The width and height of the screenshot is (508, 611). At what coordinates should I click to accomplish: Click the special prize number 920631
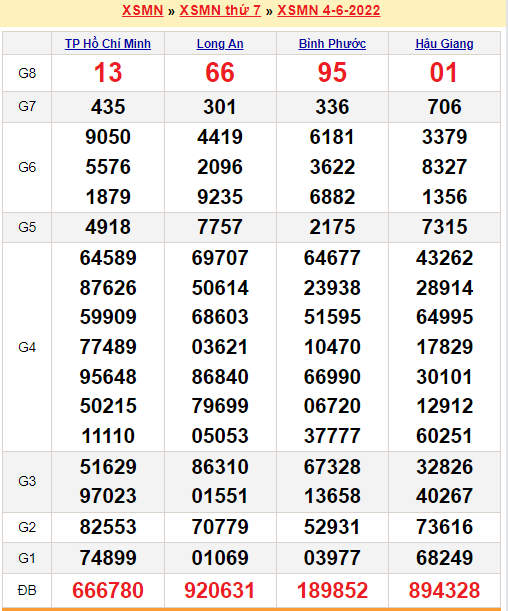click(220, 590)
